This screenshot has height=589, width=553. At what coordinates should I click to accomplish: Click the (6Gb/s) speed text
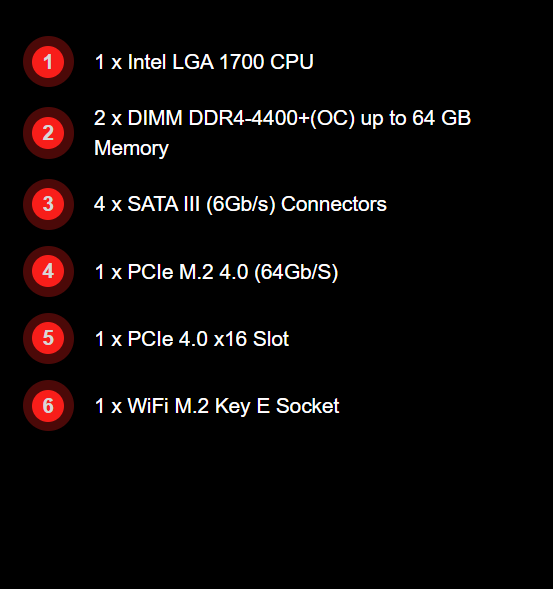click(241, 204)
